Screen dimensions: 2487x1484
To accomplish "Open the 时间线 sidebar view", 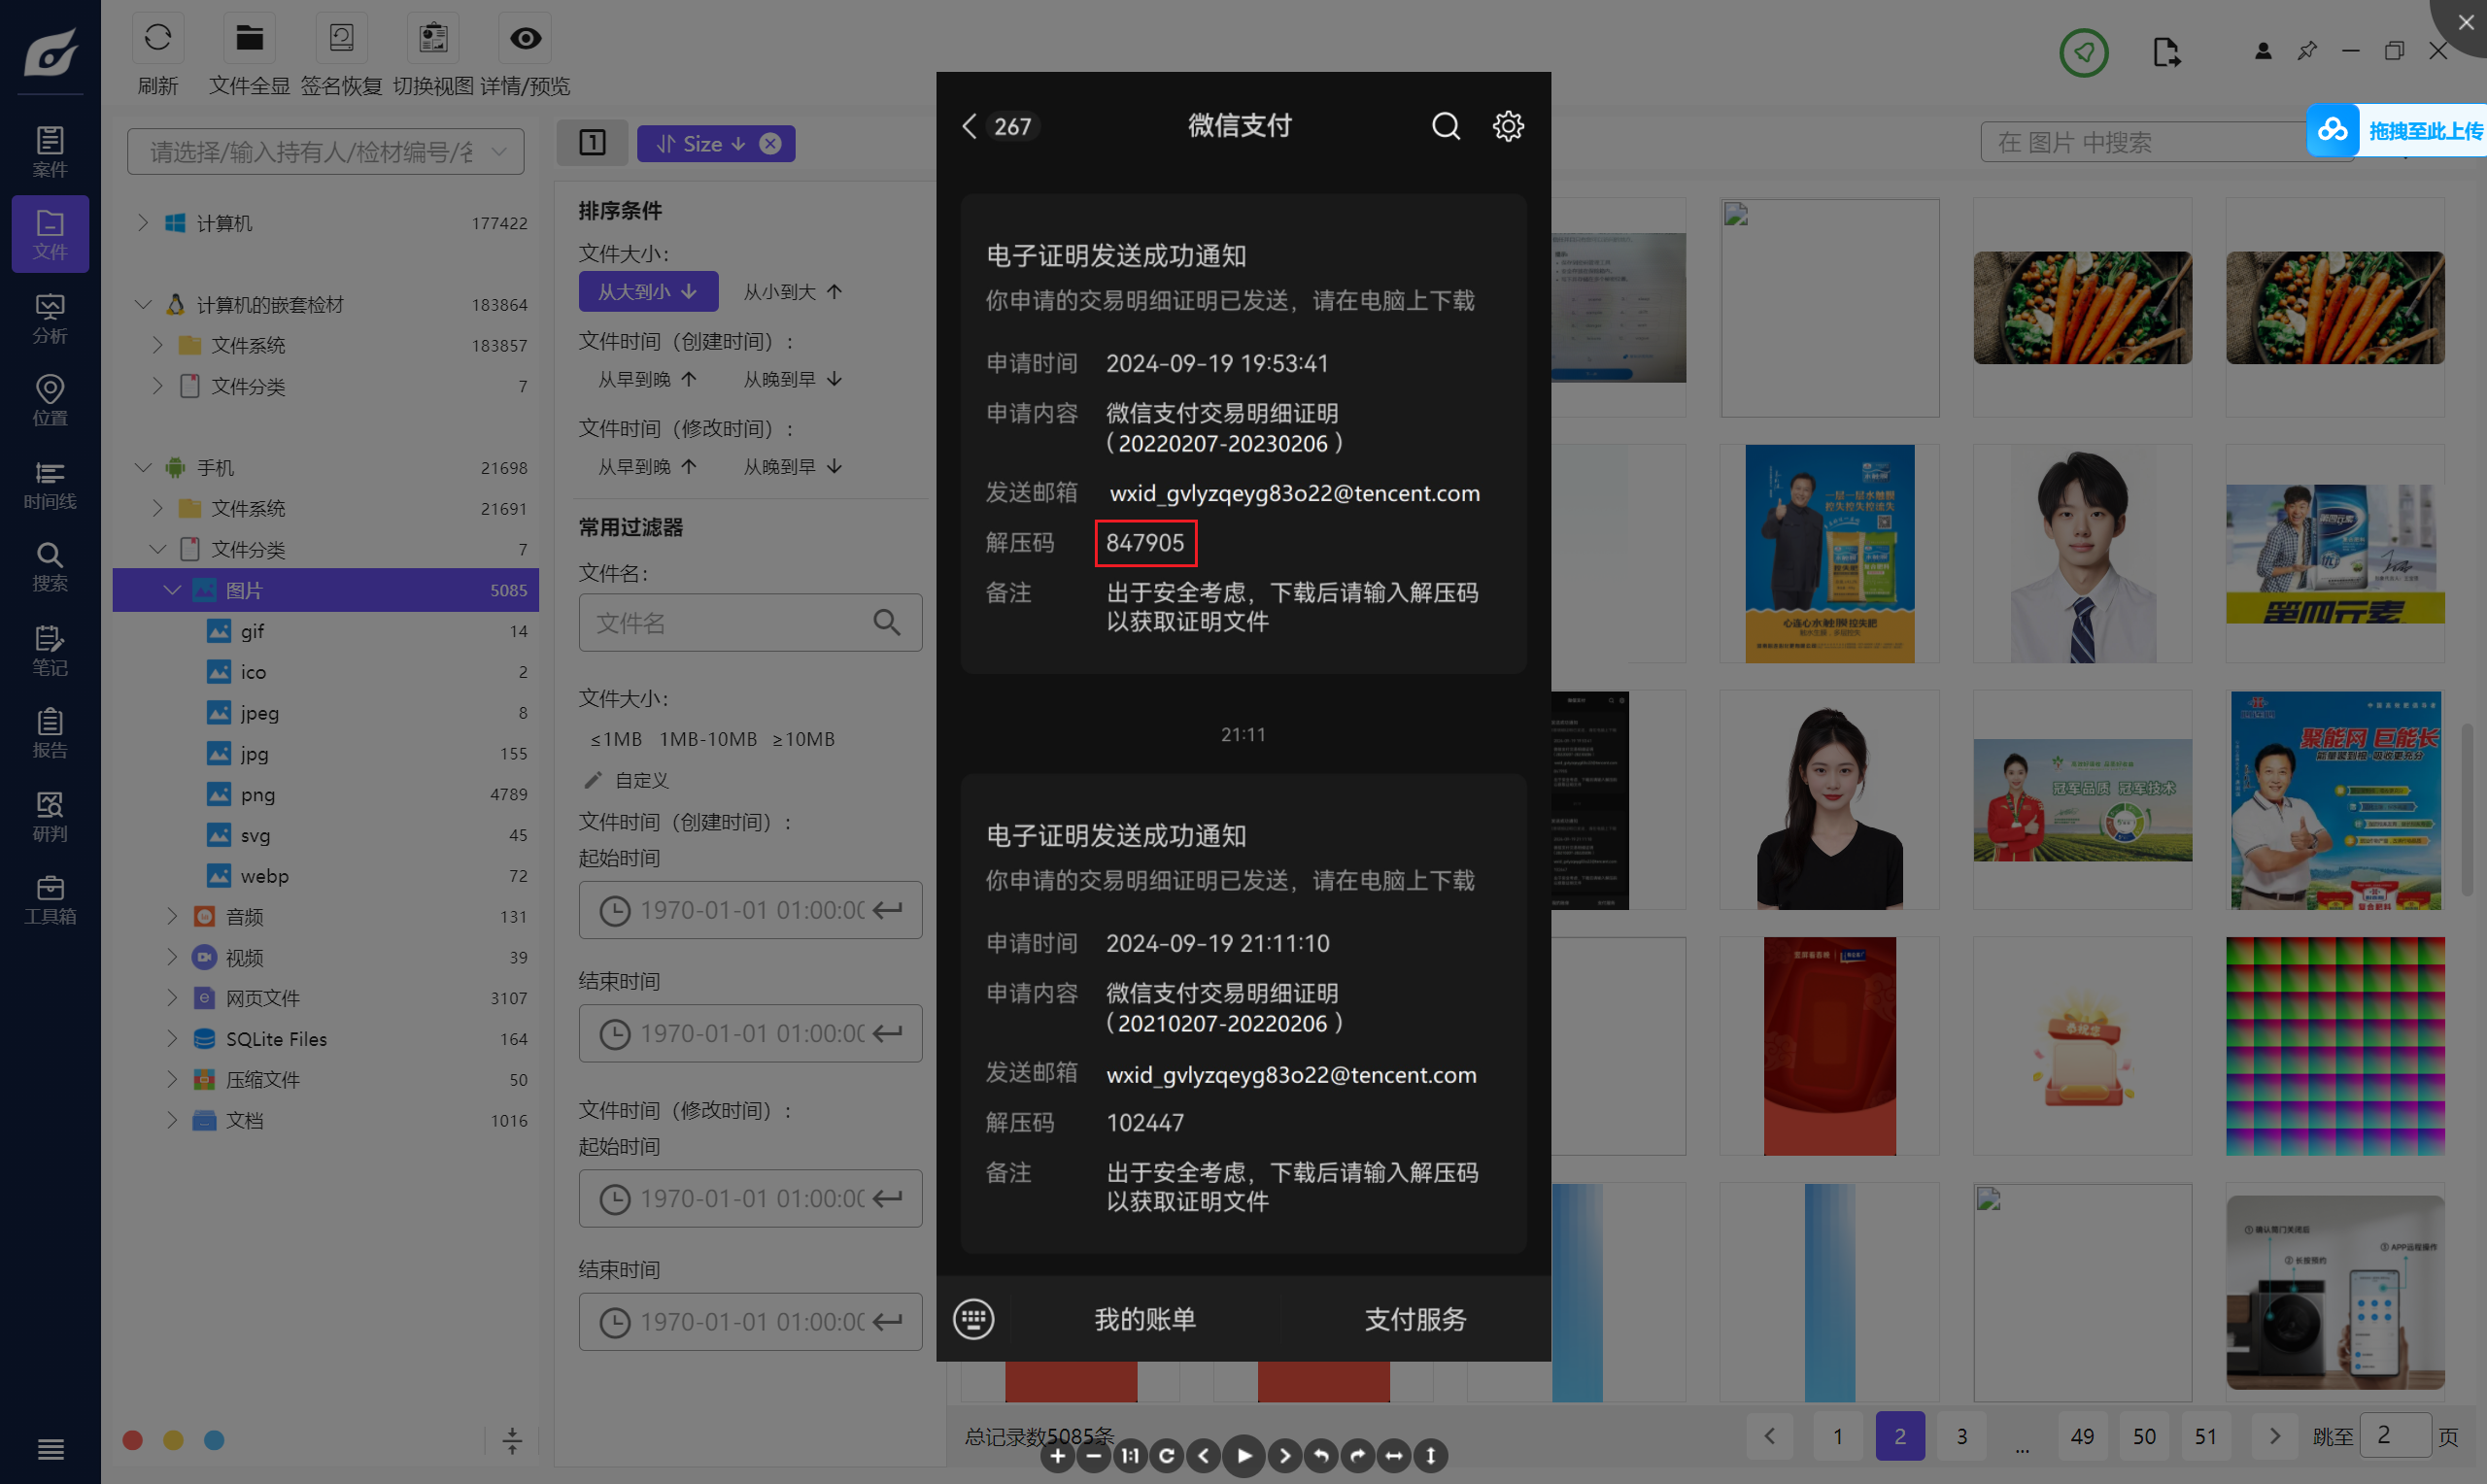I will pyautogui.click(x=50, y=484).
